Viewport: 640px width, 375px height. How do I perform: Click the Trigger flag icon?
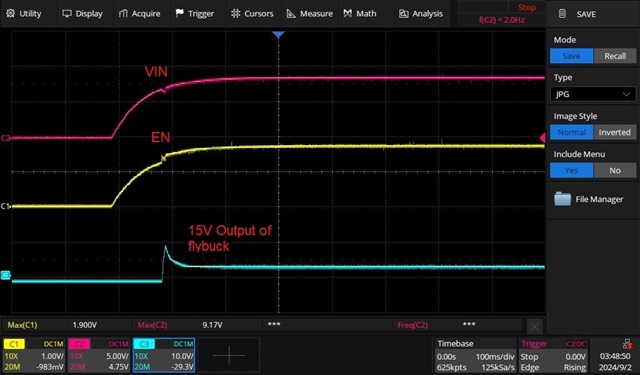tap(179, 13)
